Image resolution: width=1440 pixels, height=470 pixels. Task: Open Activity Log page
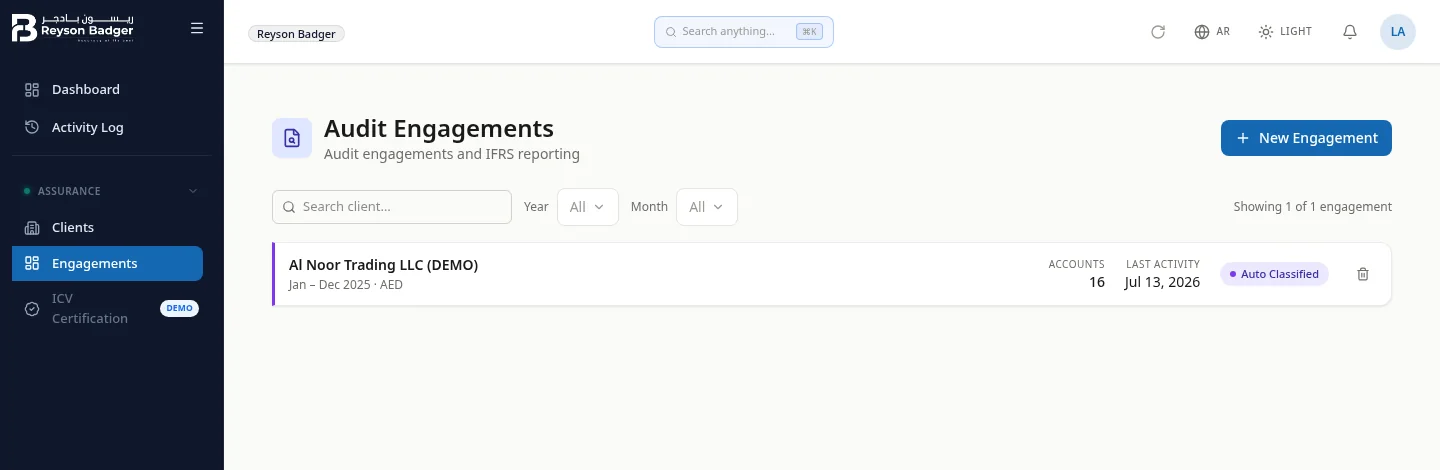pyautogui.click(x=107, y=127)
